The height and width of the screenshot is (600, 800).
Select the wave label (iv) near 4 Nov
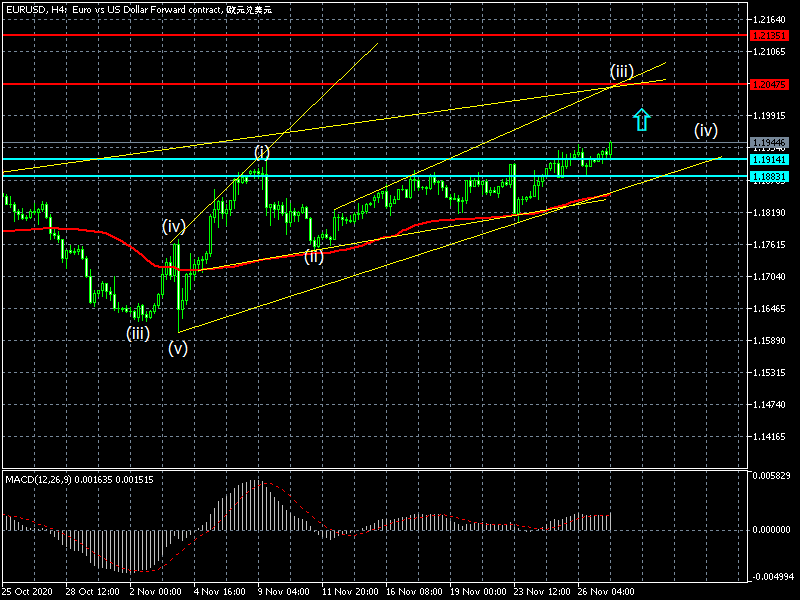point(173,226)
